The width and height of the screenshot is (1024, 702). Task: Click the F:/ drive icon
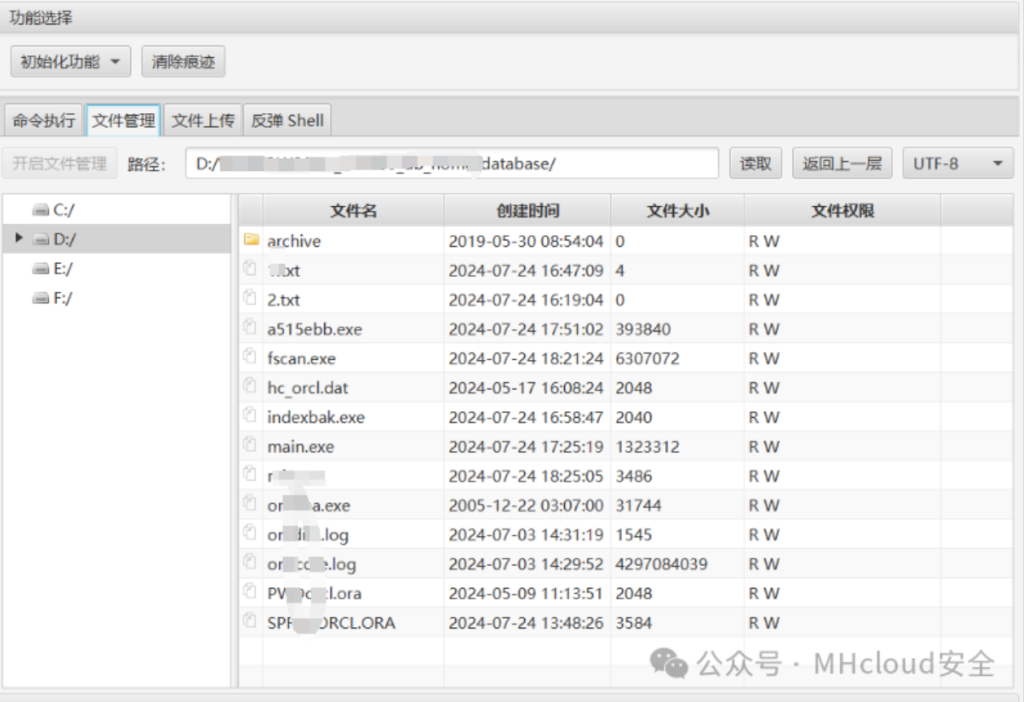coord(43,296)
